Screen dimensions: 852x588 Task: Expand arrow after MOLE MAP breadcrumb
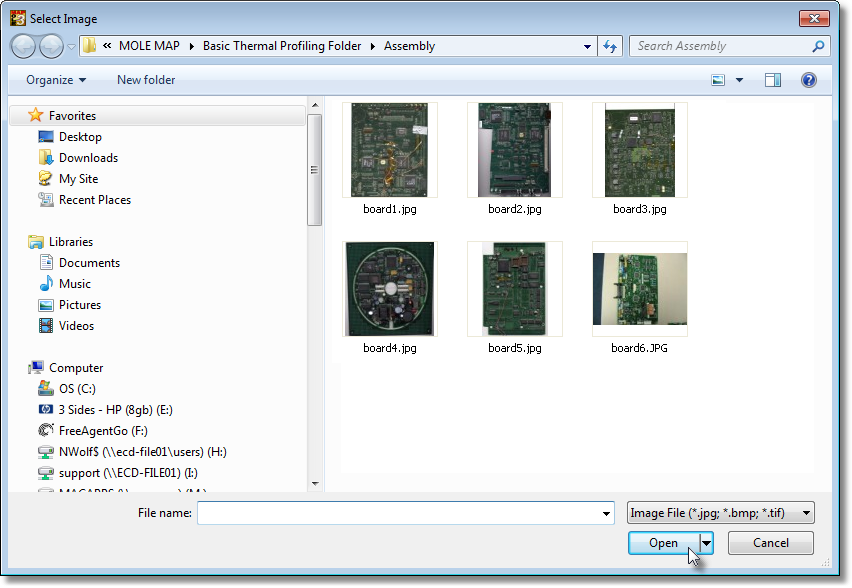pyautogui.click(x=191, y=47)
